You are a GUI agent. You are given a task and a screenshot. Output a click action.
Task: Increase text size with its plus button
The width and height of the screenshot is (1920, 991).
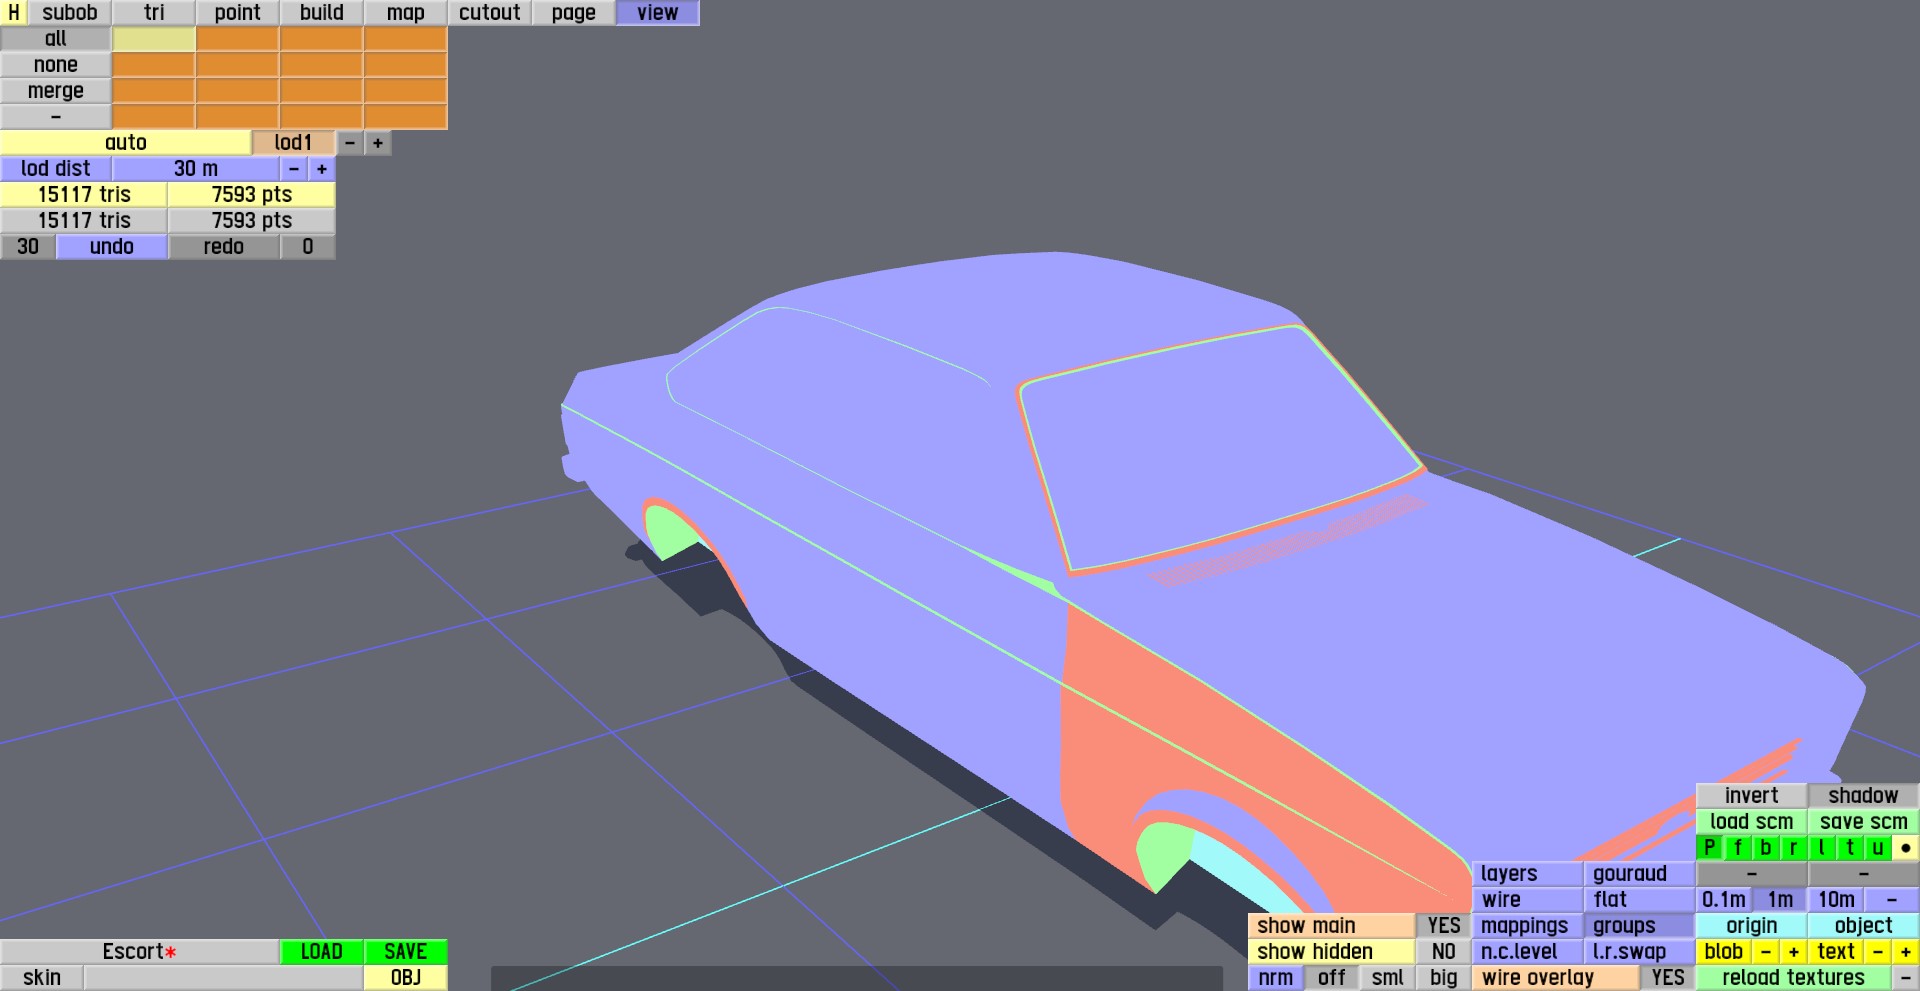(1906, 952)
